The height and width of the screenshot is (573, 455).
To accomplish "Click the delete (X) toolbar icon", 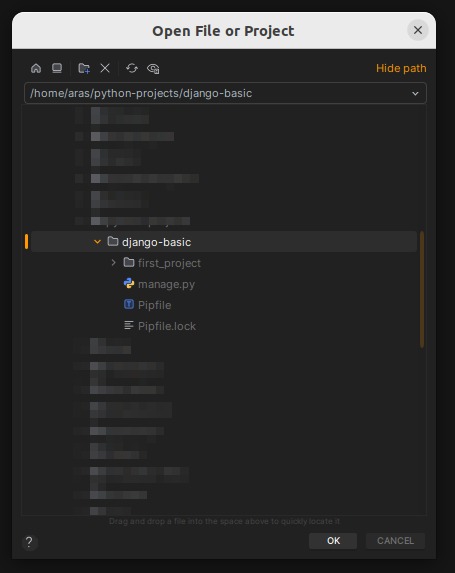I will tap(105, 68).
